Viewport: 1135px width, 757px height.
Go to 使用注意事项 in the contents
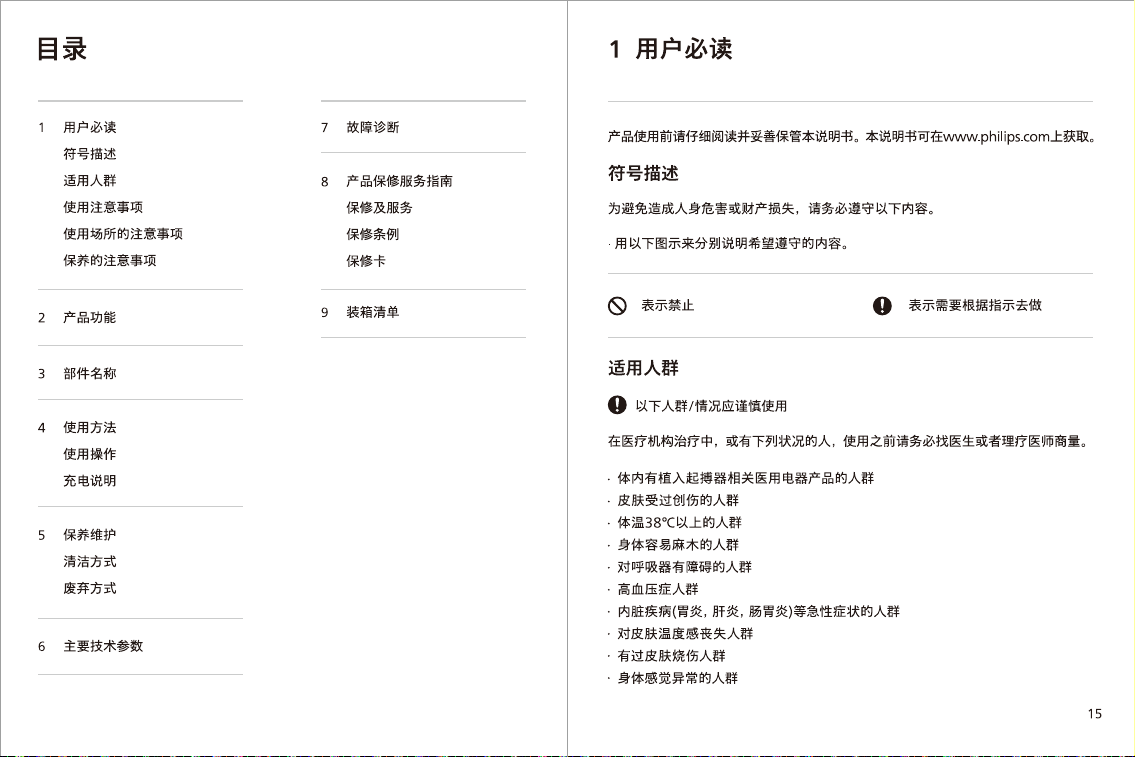click(x=103, y=208)
